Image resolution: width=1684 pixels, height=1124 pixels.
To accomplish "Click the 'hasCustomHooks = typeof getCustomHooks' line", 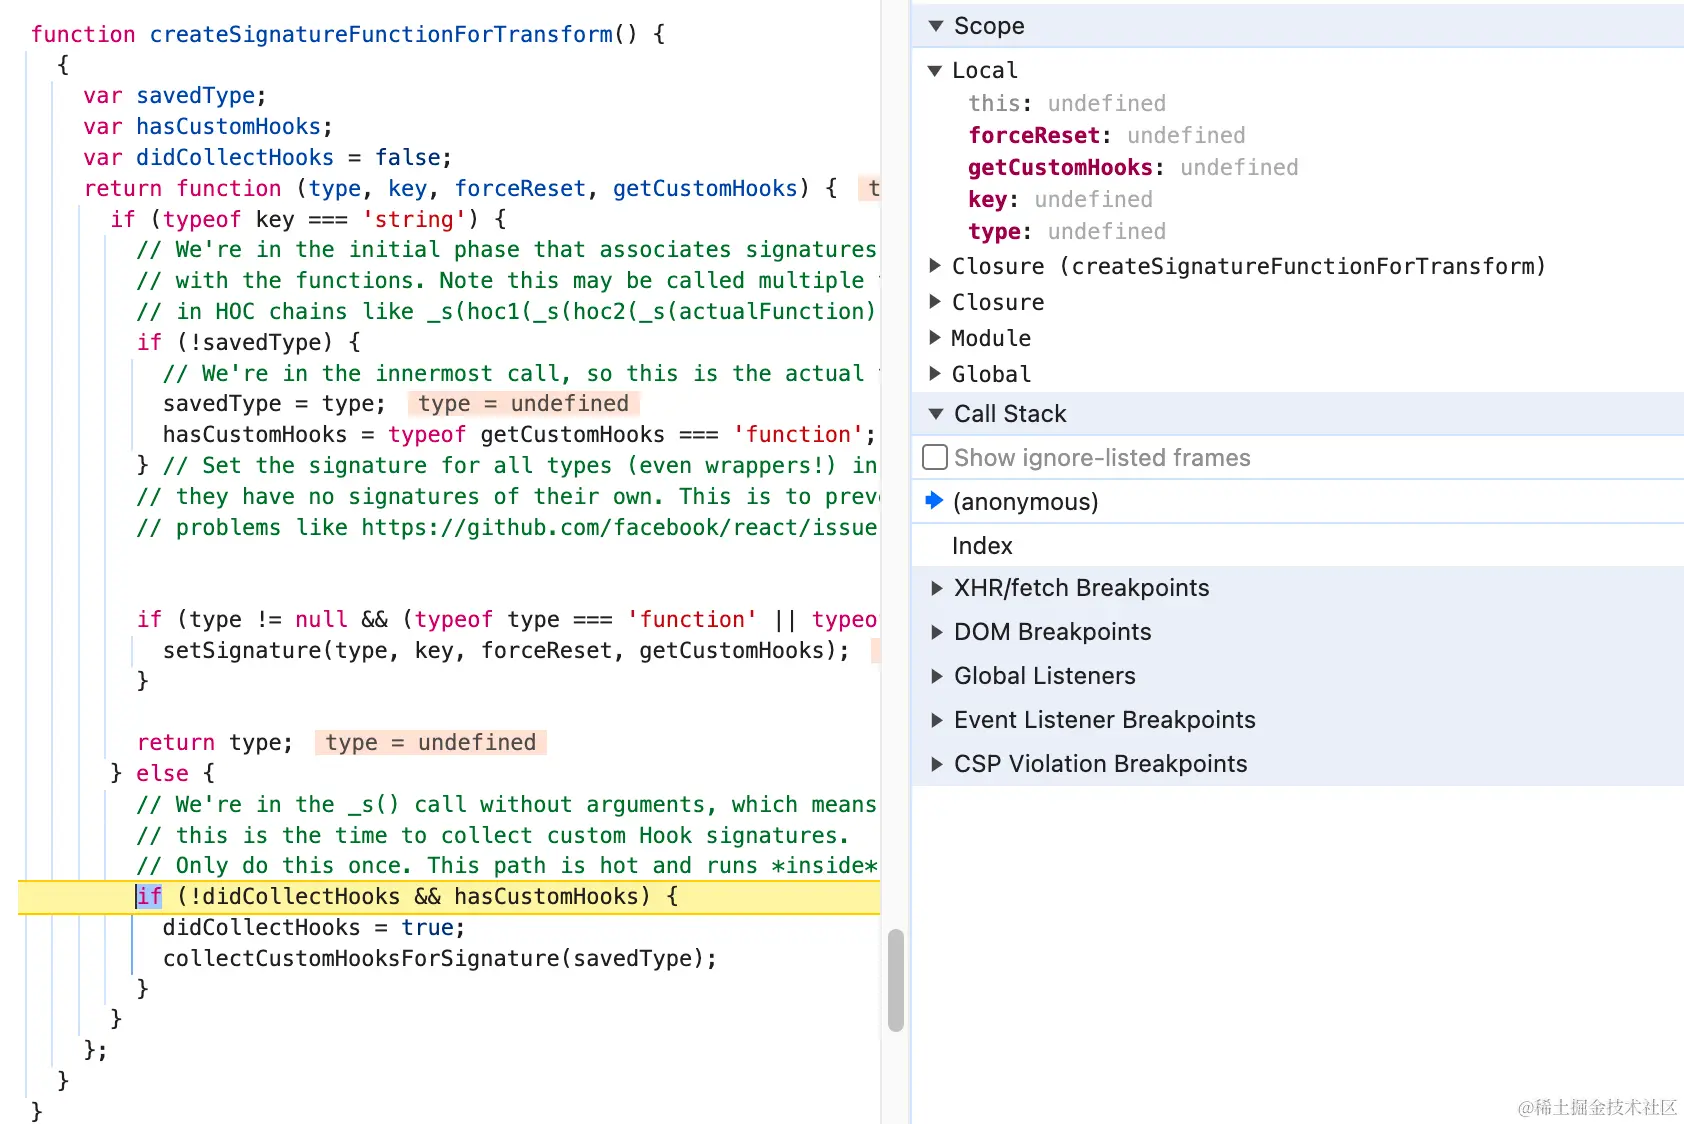I will pos(519,435).
